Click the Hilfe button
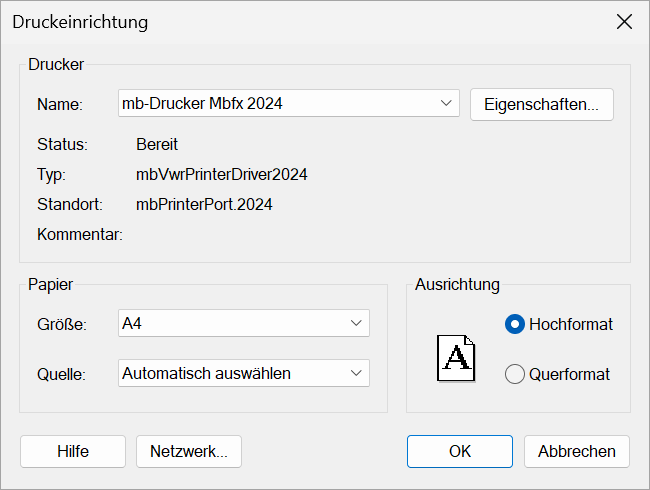Image resolution: width=650 pixels, height=490 pixels. [x=73, y=451]
